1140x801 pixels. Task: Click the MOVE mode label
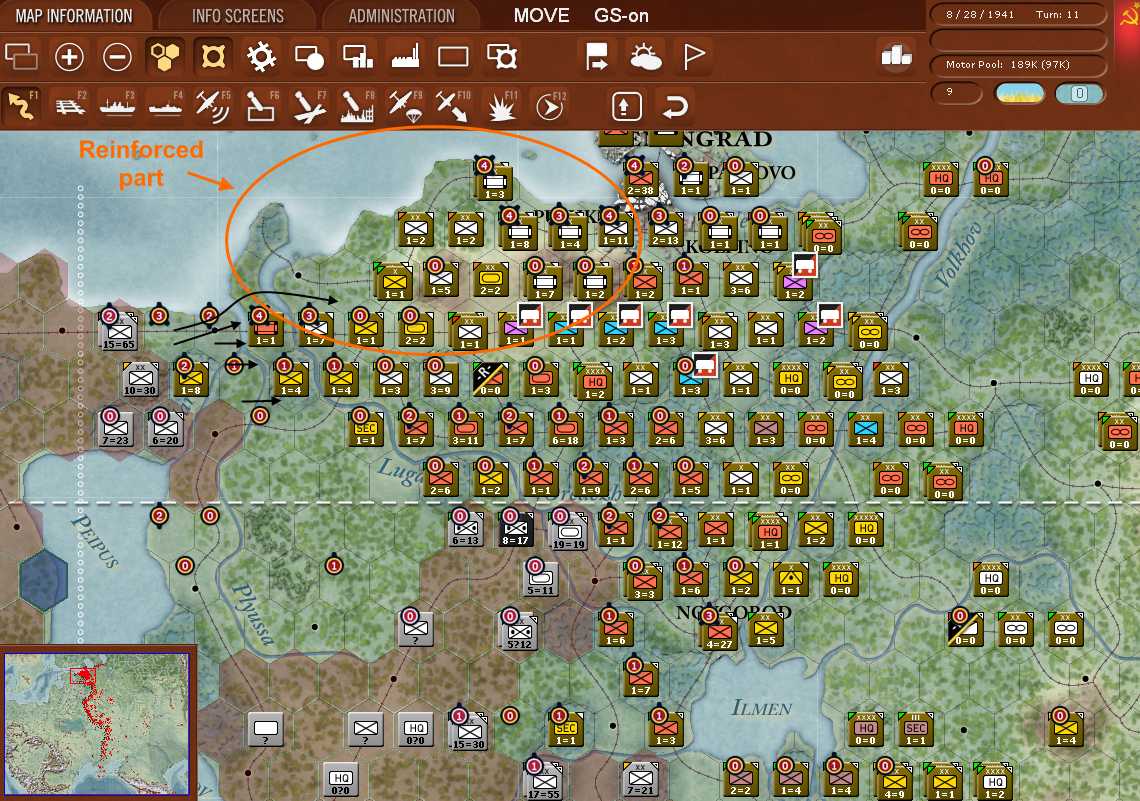(542, 15)
